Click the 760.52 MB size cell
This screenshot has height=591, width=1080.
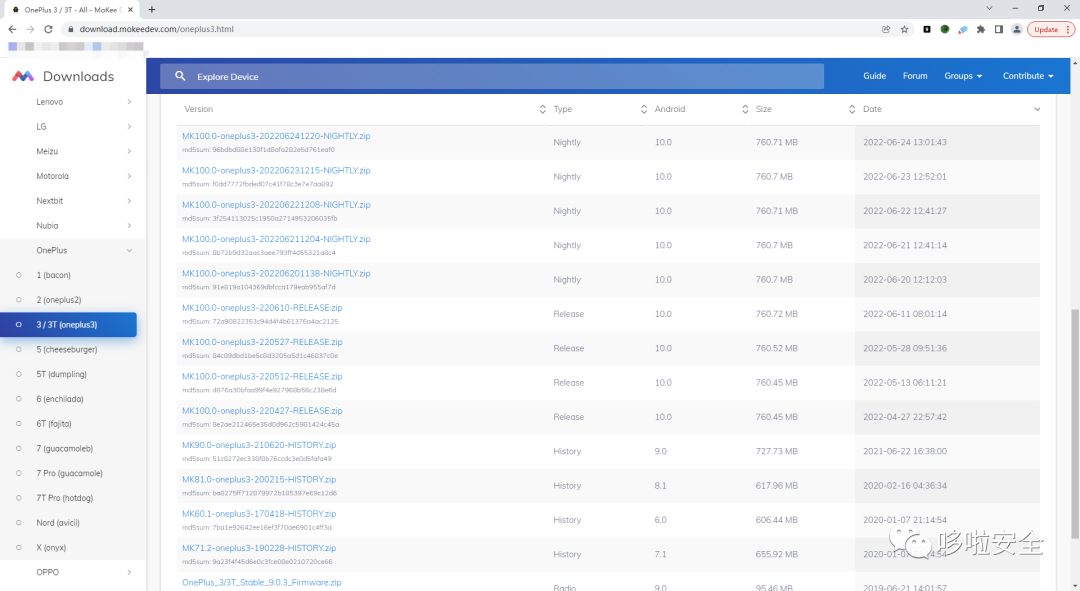776,348
